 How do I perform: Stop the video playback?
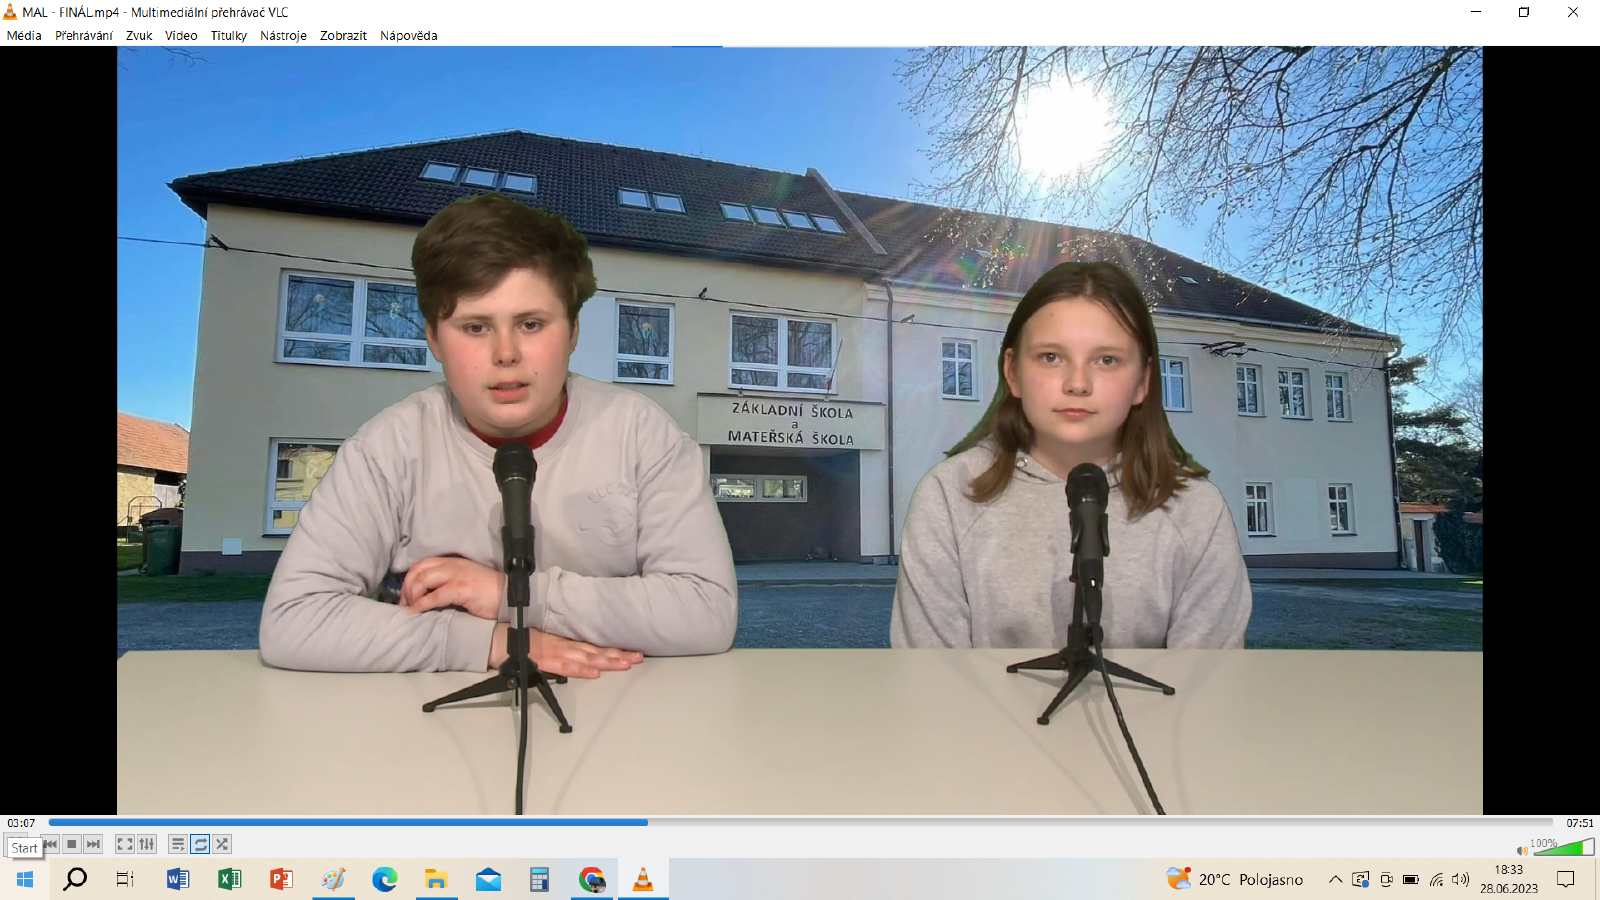tap(71, 844)
